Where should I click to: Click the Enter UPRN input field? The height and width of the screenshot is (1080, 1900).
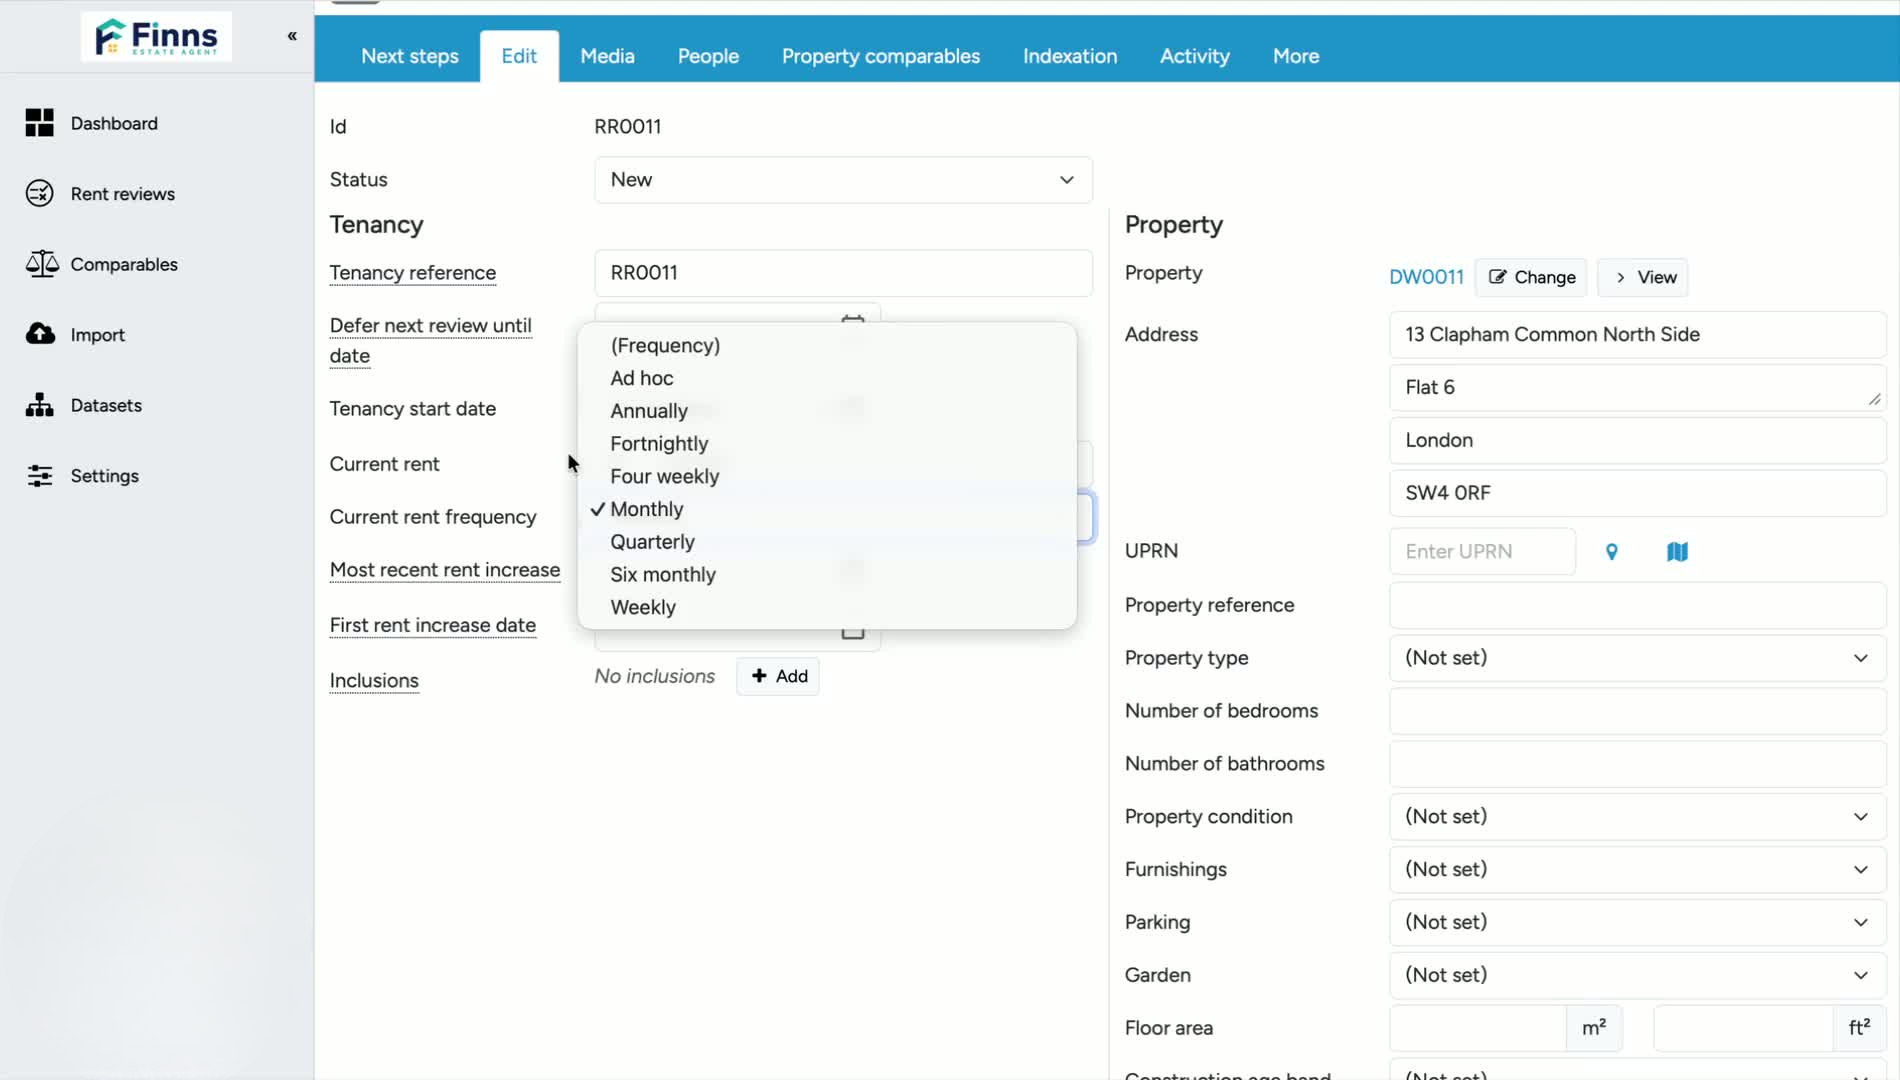tap(1482, 552)
